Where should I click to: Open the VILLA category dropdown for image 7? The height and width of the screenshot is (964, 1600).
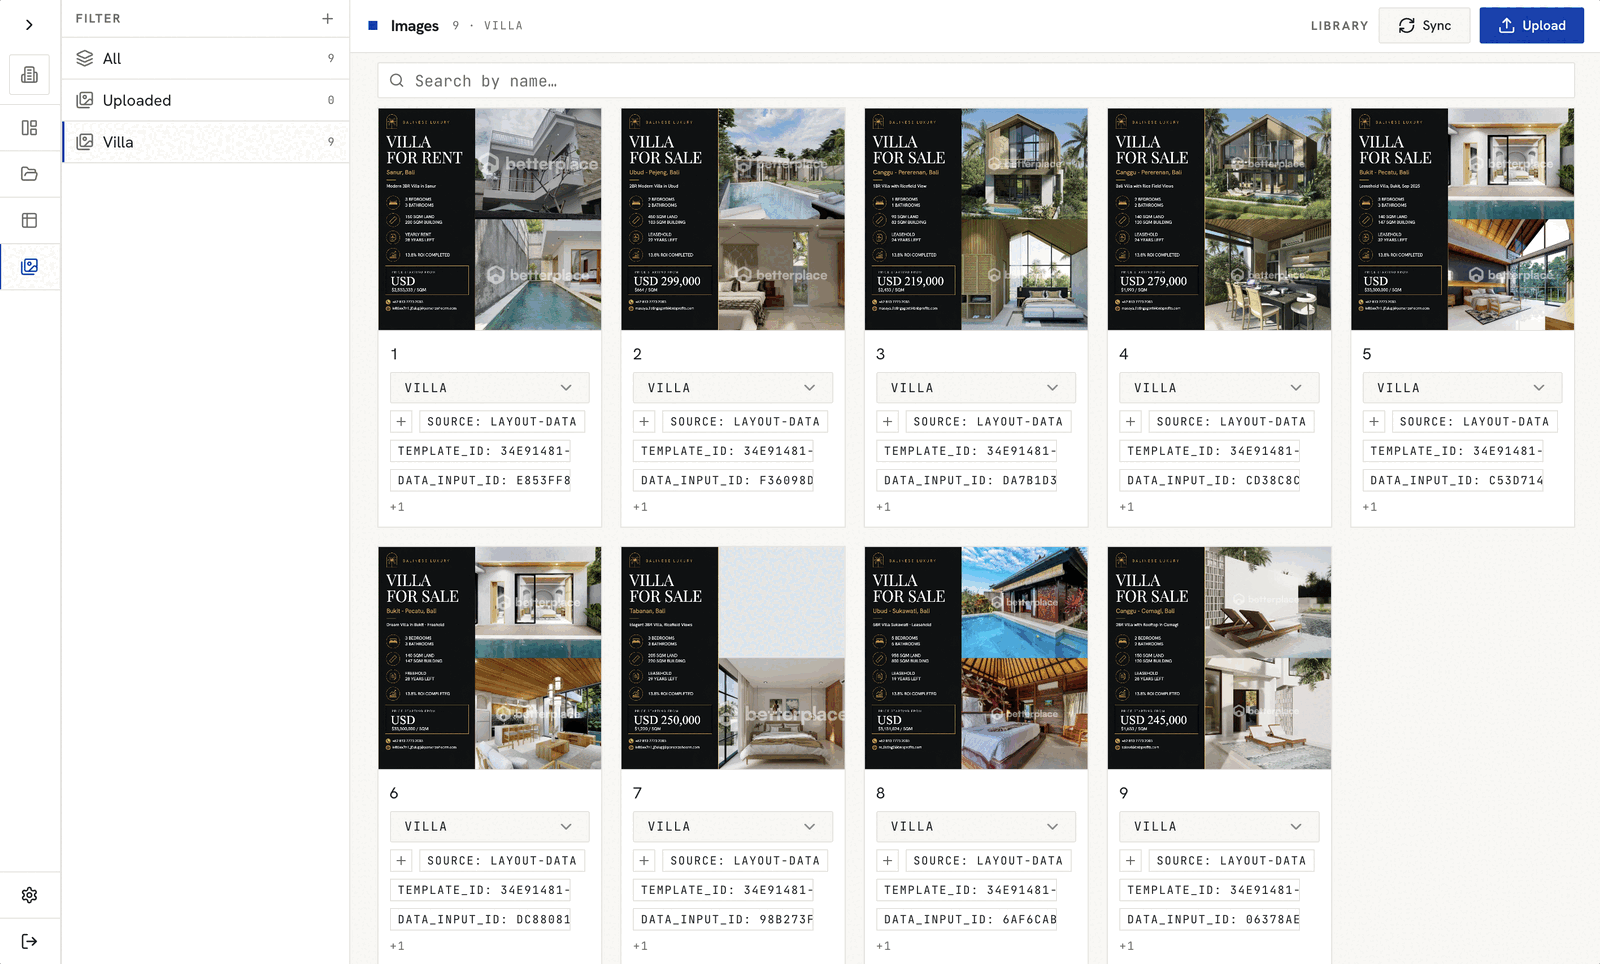[x=732, y=827]
